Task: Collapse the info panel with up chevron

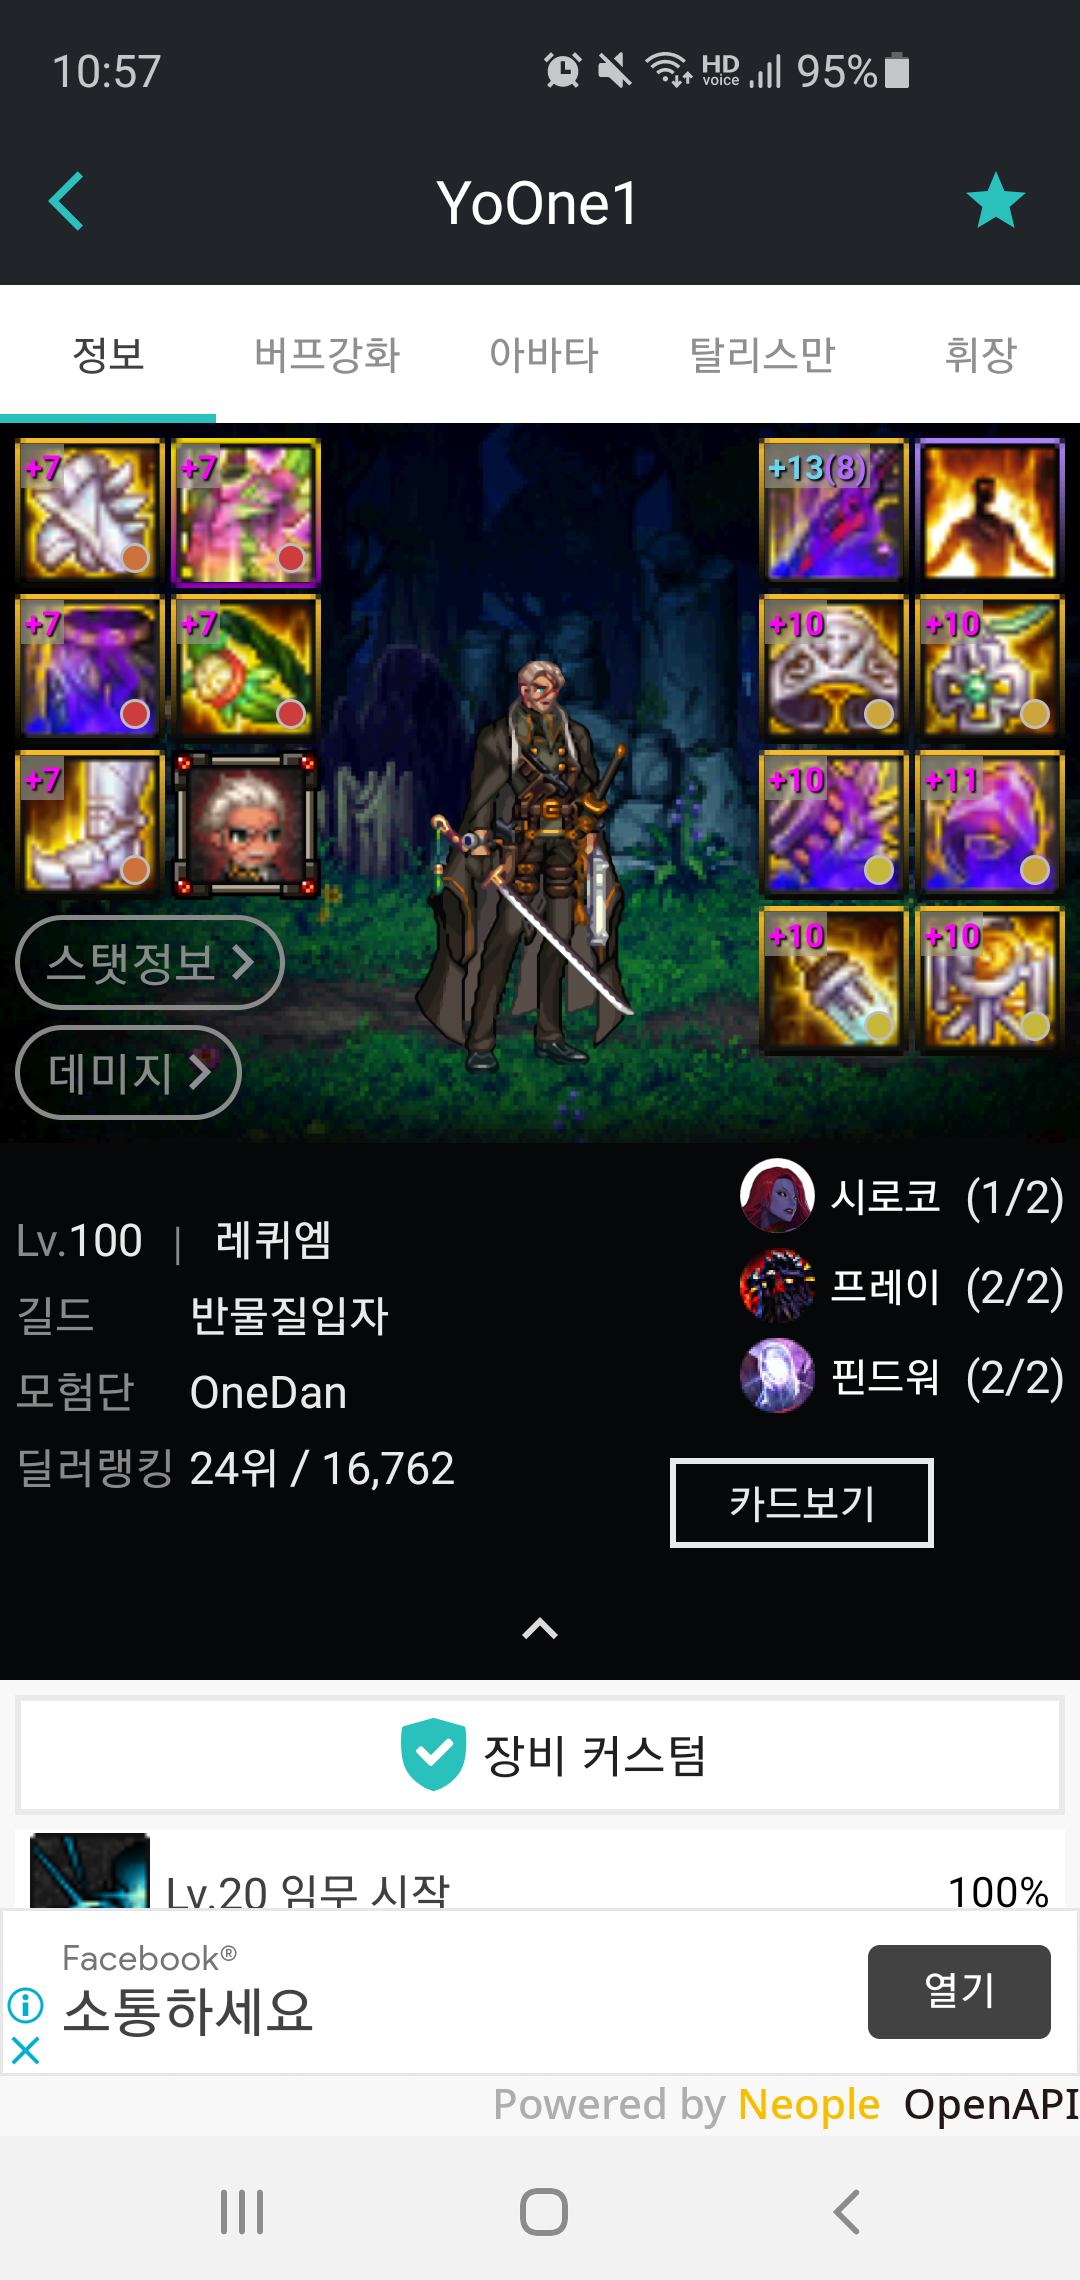Action: (x=540, y=1629)
